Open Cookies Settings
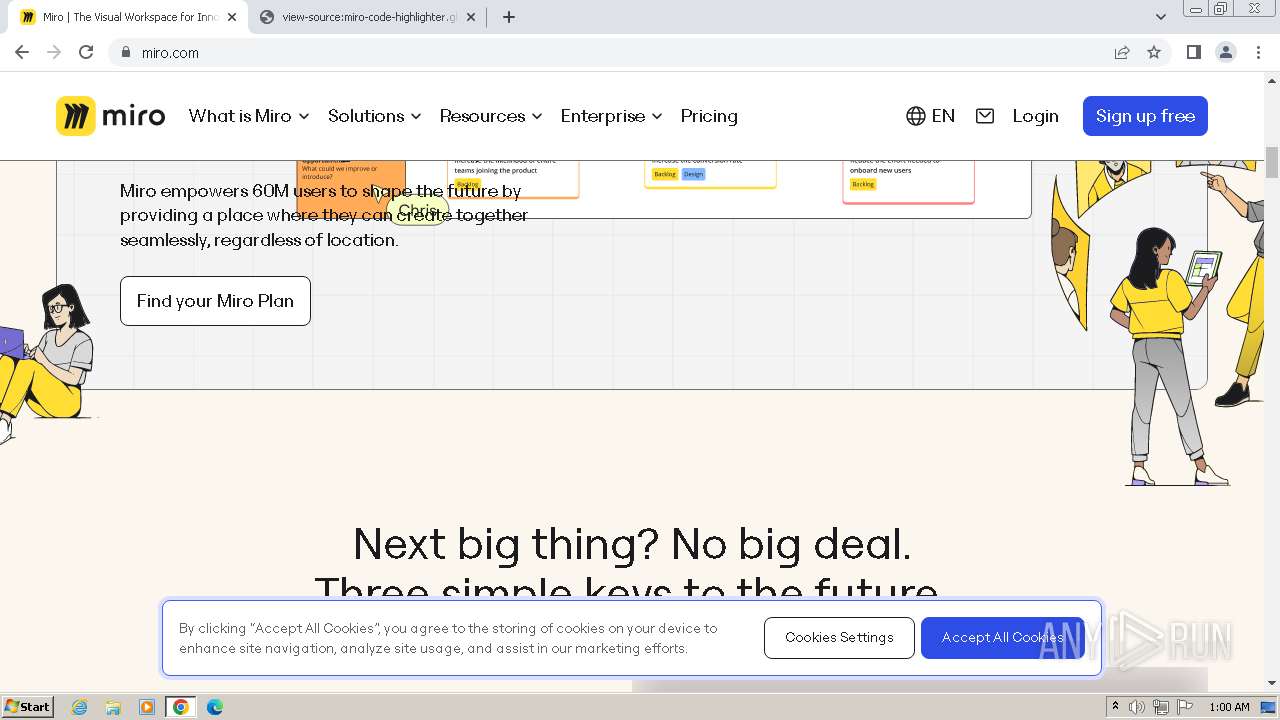Image resolution: width=1280 pixels, height=720 pixels. coord(839,638)
